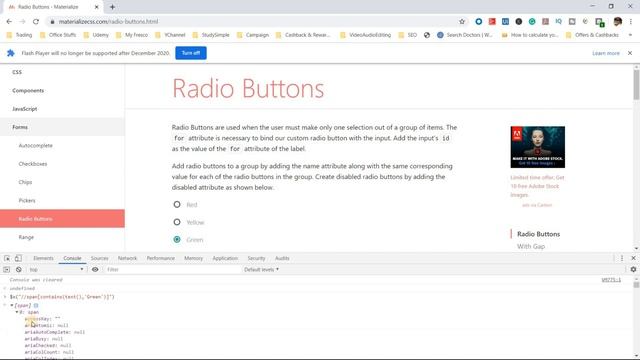The image size is (640, 360).
Task: Jump to With Gap section link
Action: coord(531,247)
